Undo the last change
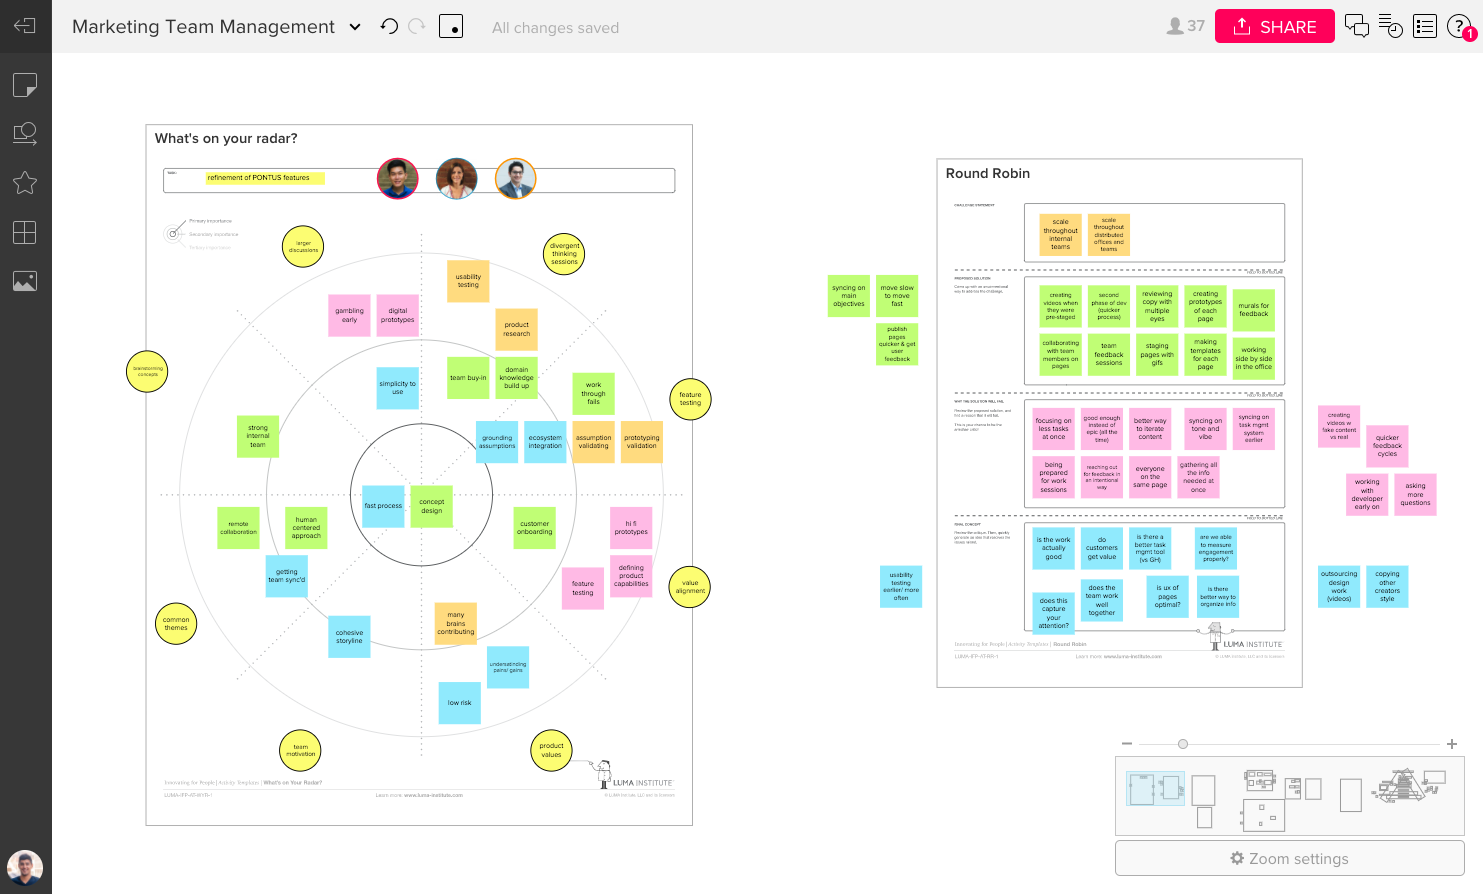 click(389, 26)
